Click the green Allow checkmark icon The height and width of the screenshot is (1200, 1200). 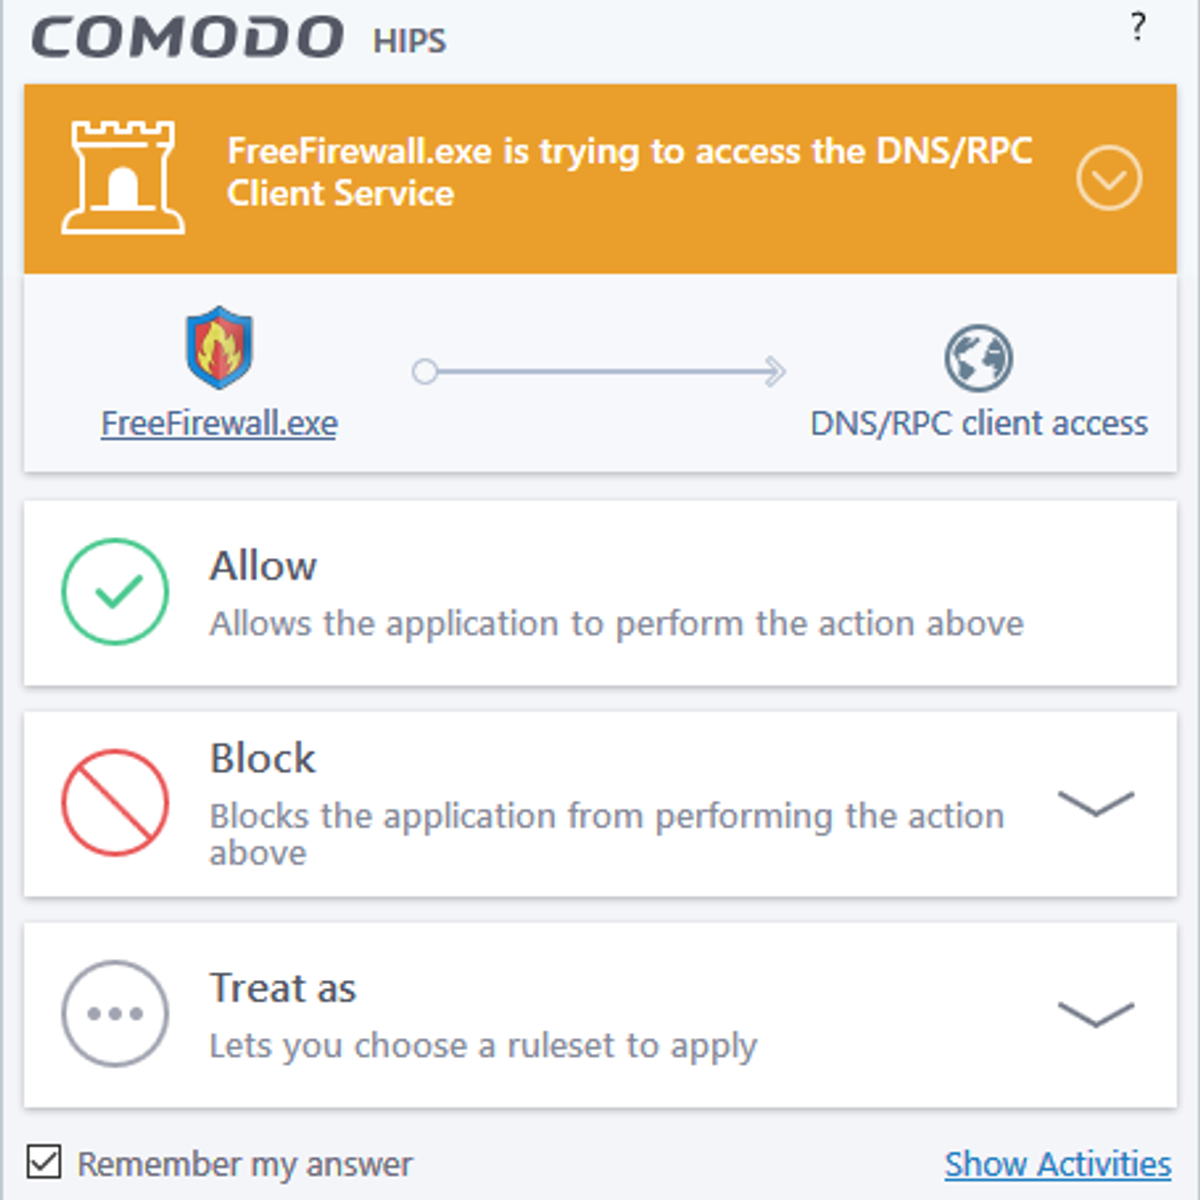pos(115,592)
